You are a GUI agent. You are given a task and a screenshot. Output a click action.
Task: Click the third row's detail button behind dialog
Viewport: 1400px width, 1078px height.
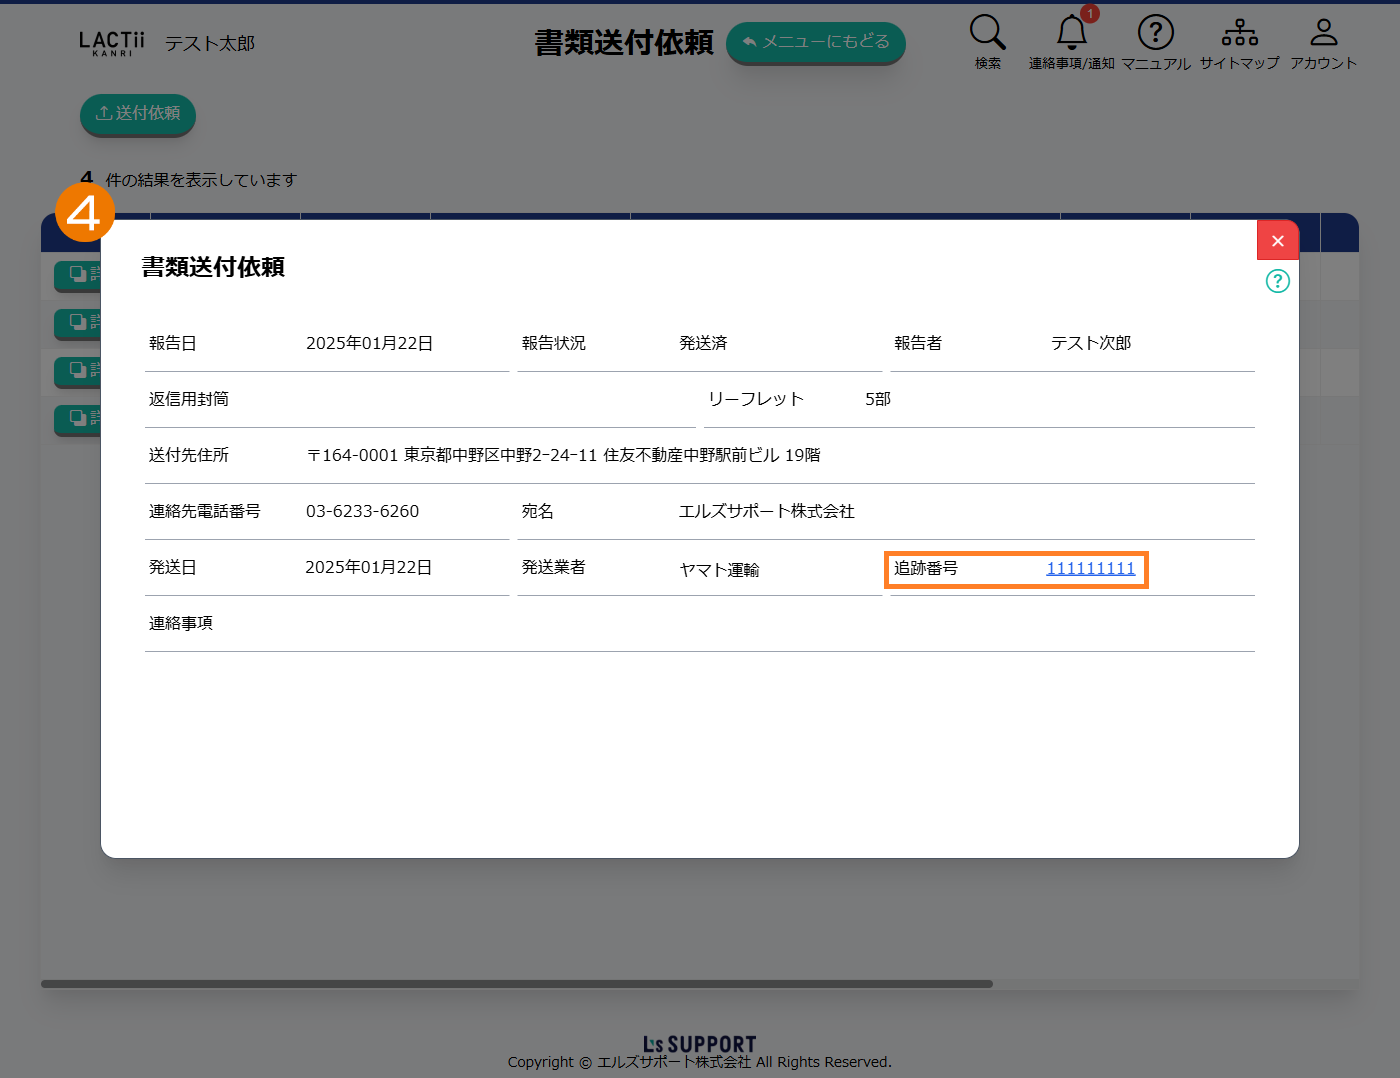tap(78, 370)
